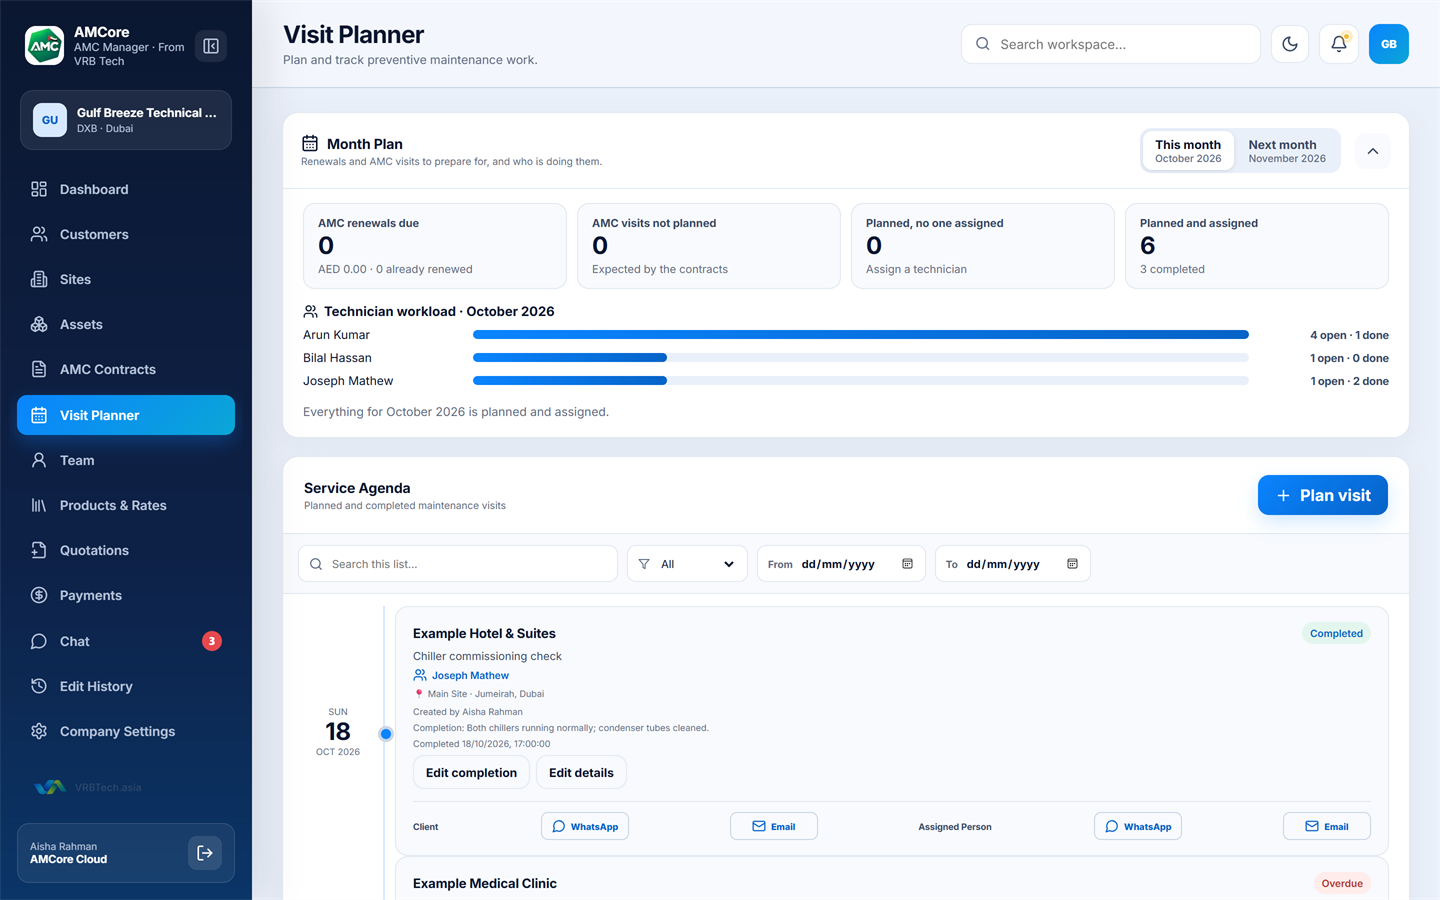Click Assigned Person Email button

pos(1327,826)
